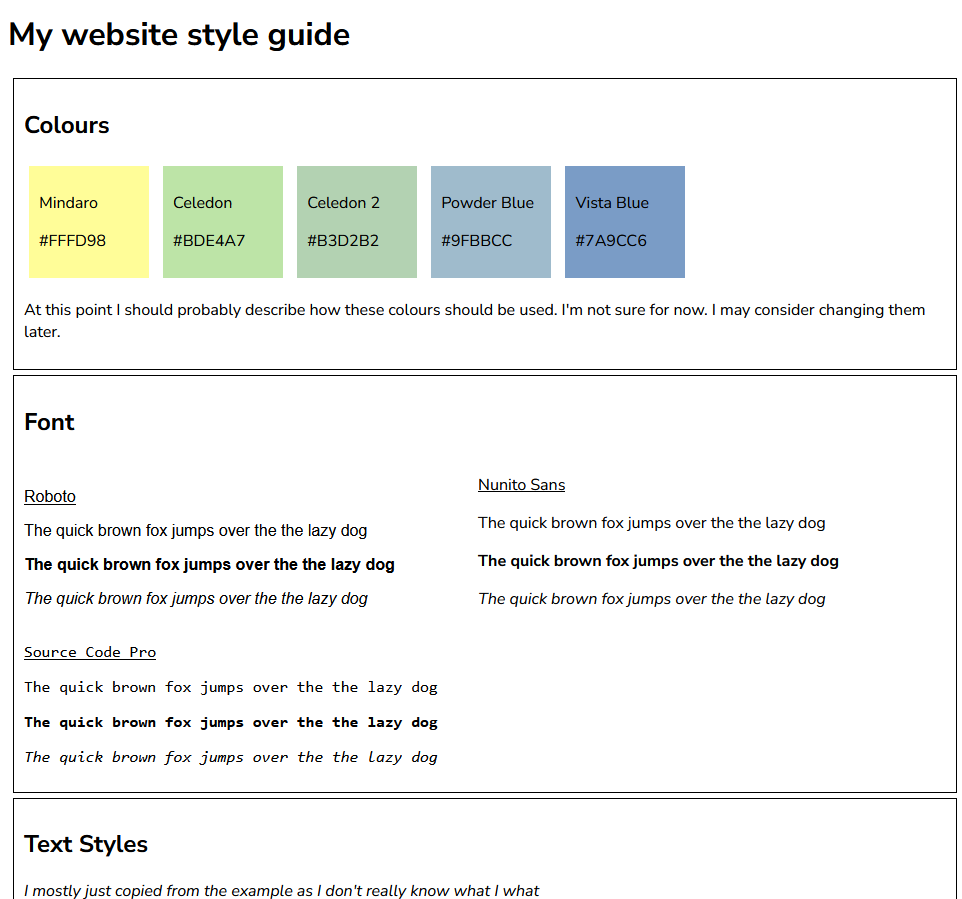Click the Nunito Sans underlined heading
This screenshot has height=899, width=962.
521,484
